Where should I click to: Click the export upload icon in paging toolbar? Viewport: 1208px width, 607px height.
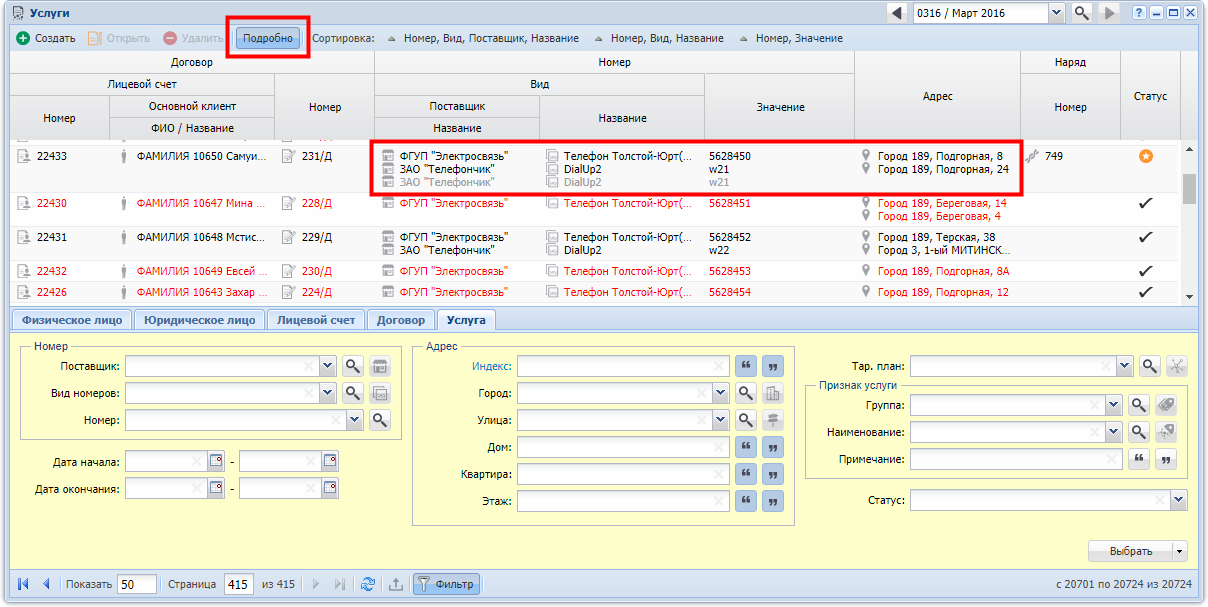395,584
